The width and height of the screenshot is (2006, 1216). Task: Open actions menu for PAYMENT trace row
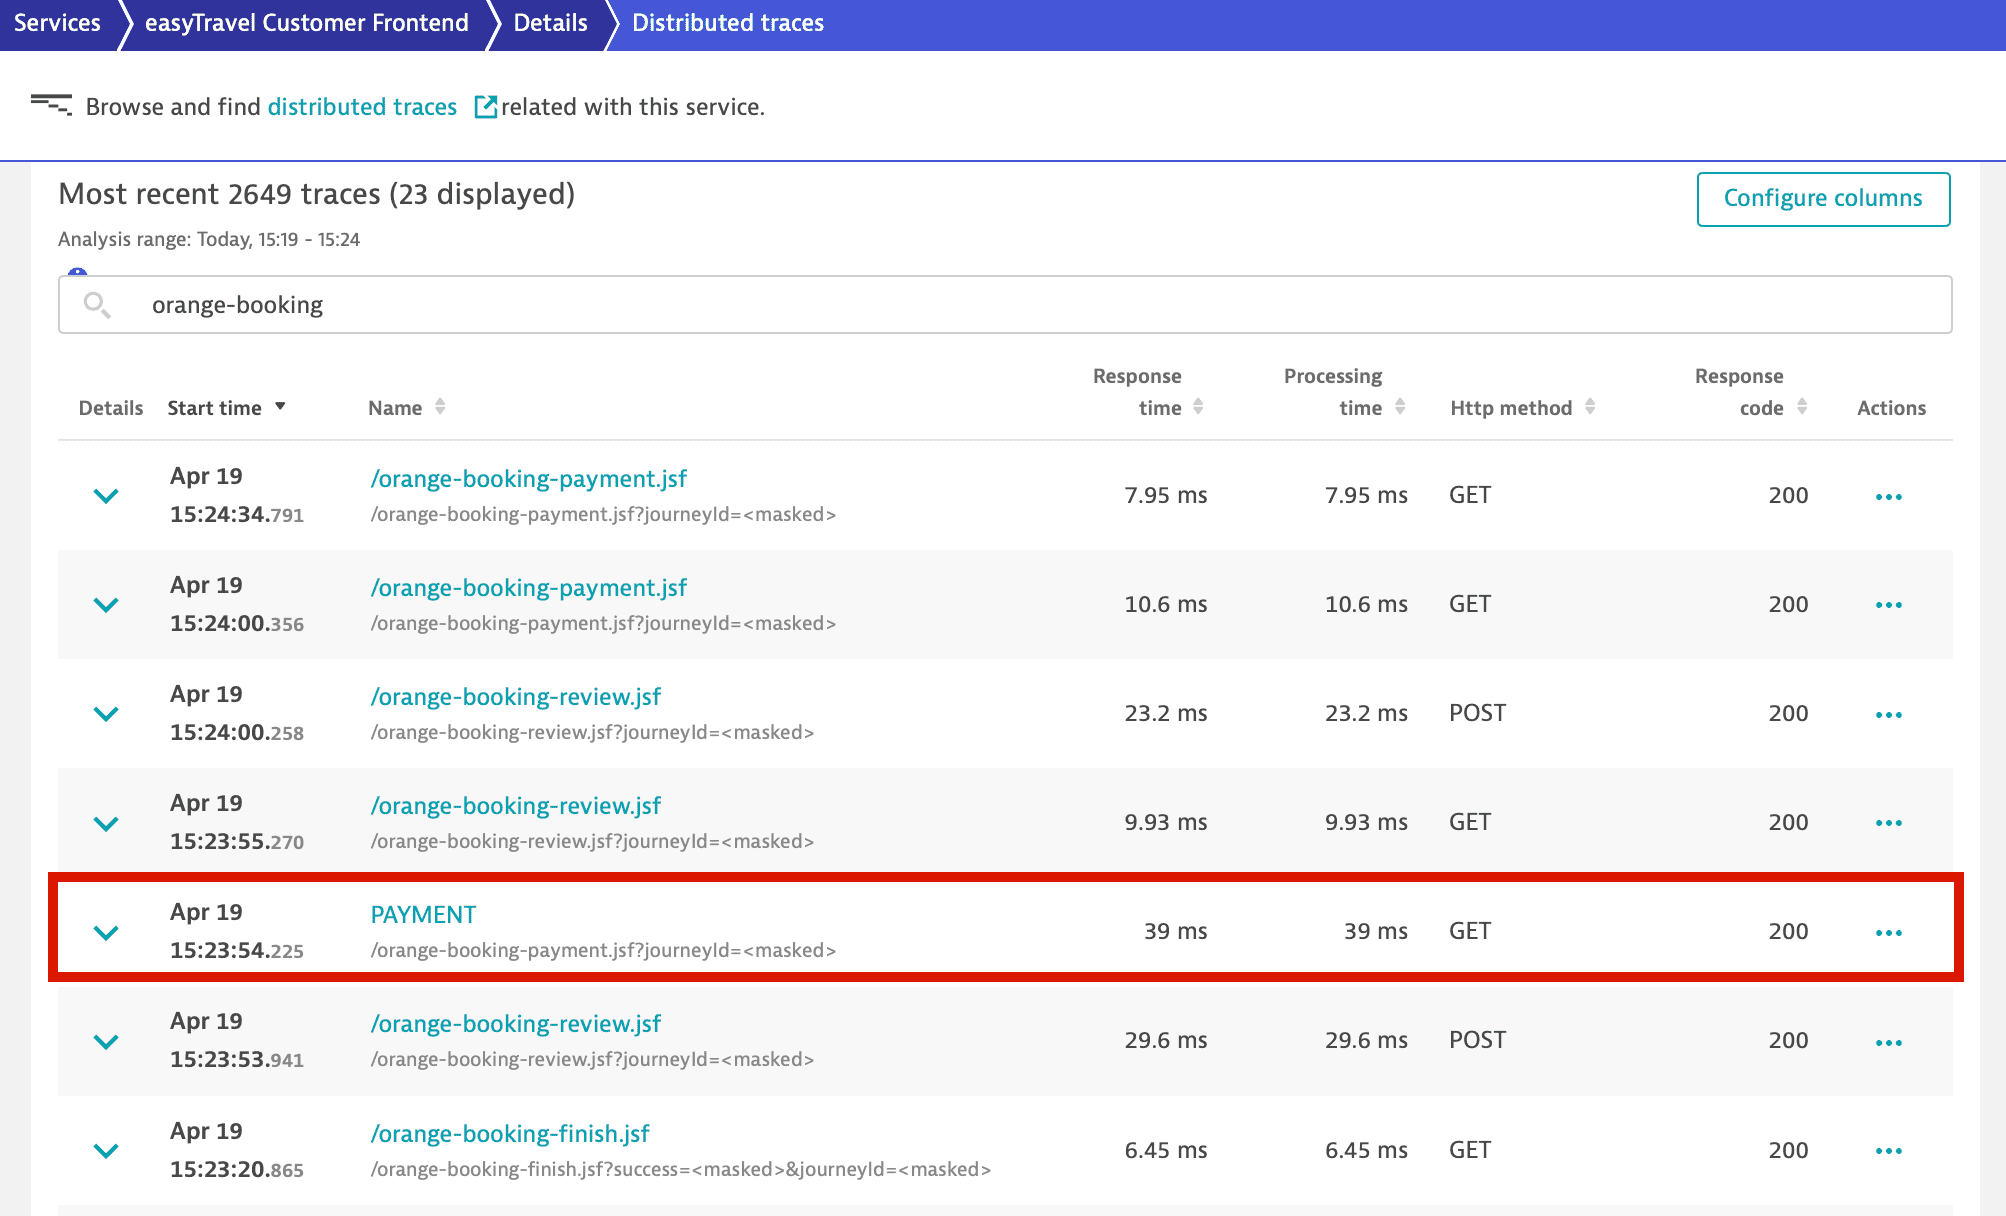(x=1888, y=933)
